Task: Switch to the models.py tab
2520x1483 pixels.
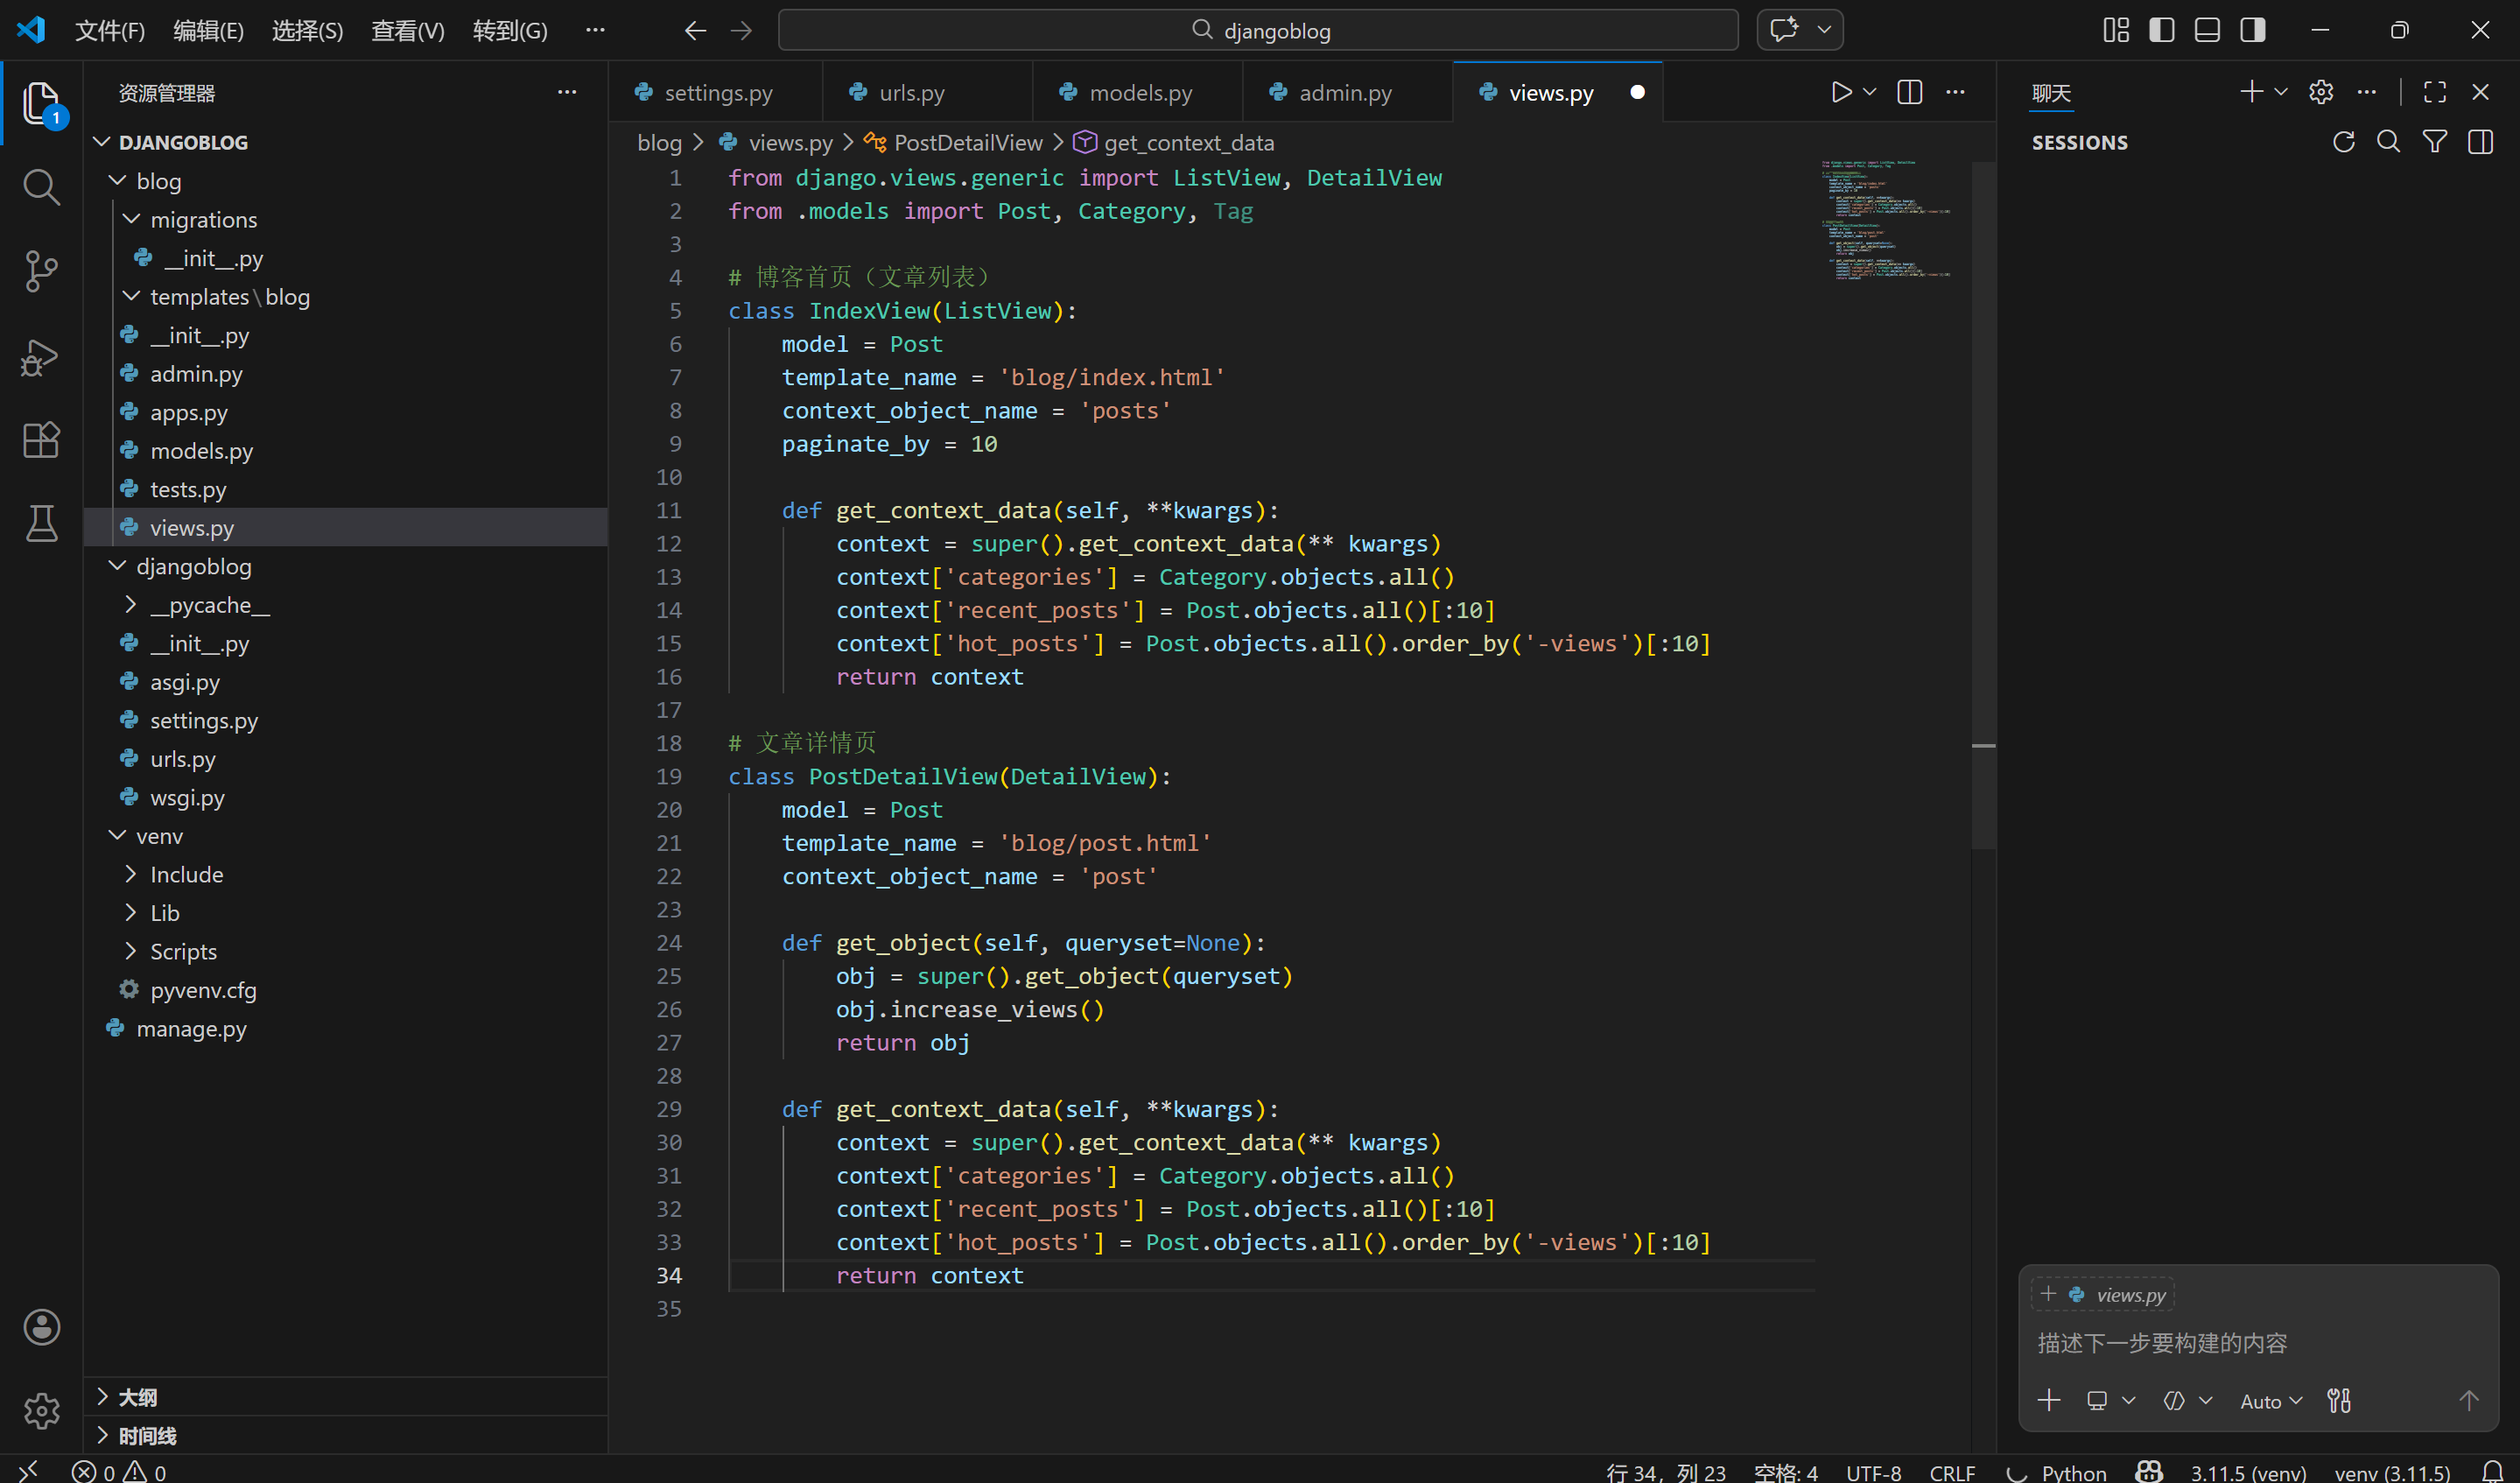Action: 1139,93
